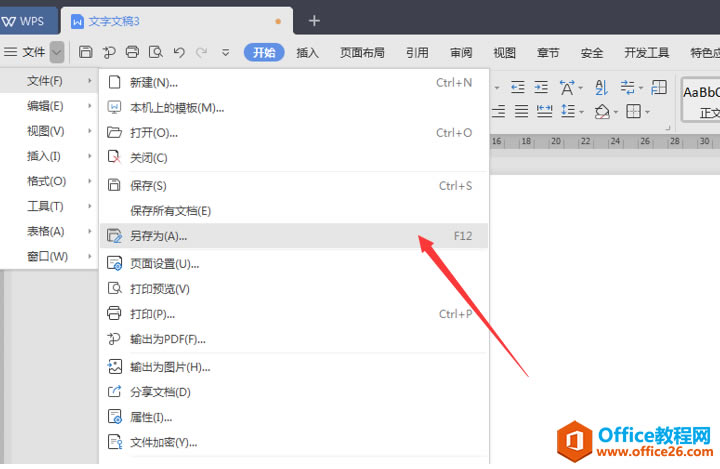Click the Print icon in quick access toolbar
Viewport: 720px width, 469px height.
click(x=132, y=52)
